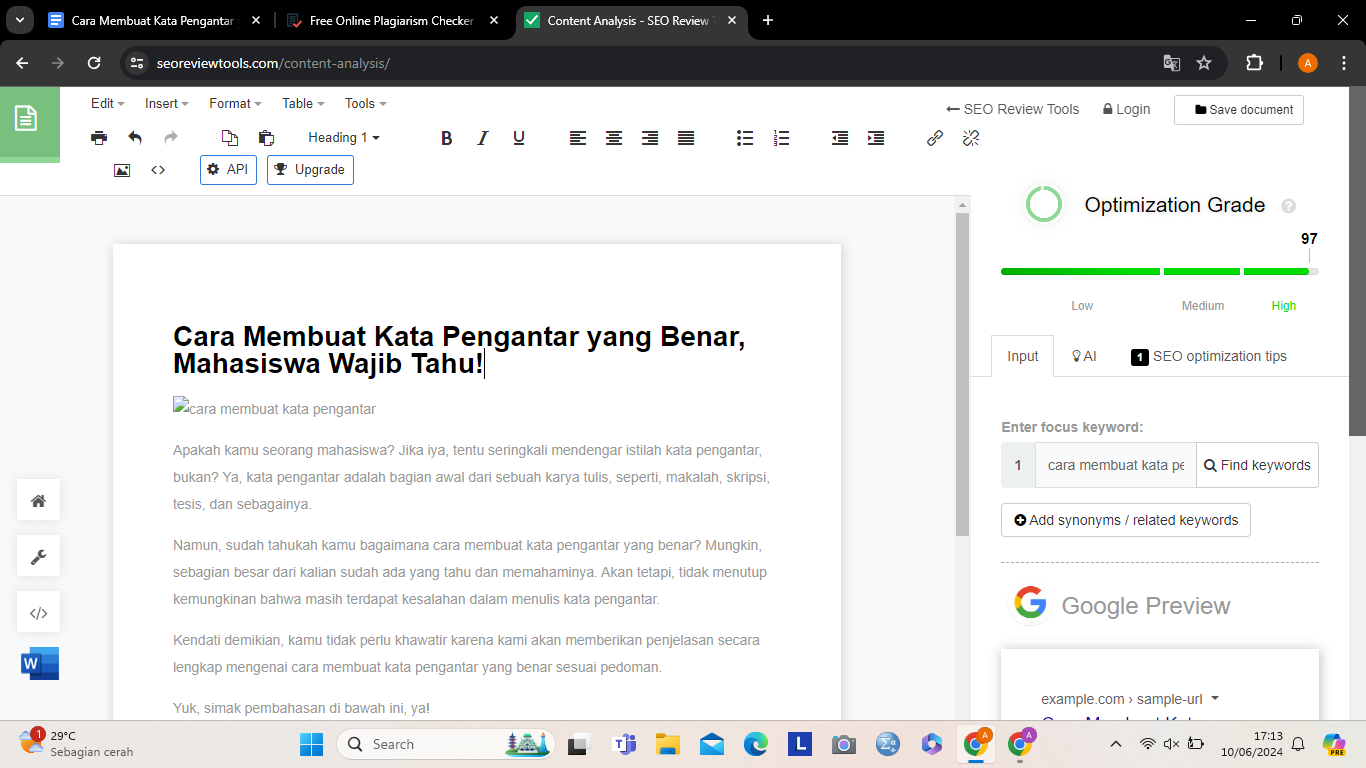
Task: Click the undo arrow icon
Action: (135, 138)
